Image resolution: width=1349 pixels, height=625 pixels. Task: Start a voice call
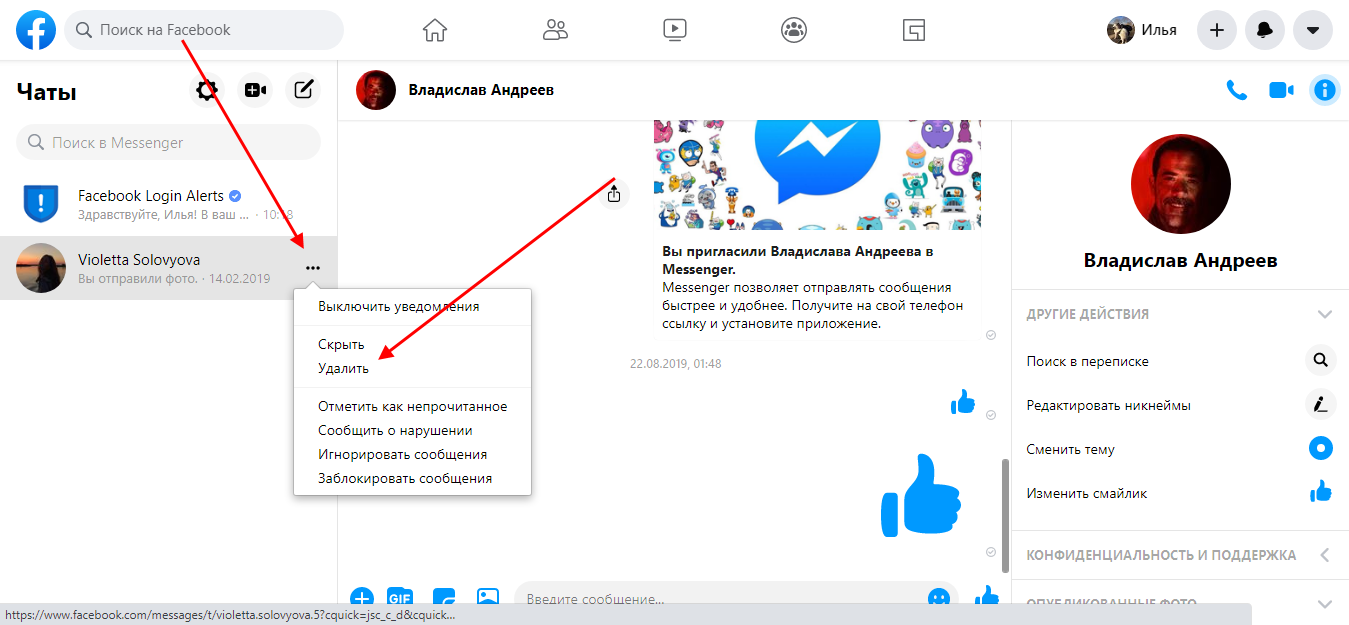[1237, 90]
